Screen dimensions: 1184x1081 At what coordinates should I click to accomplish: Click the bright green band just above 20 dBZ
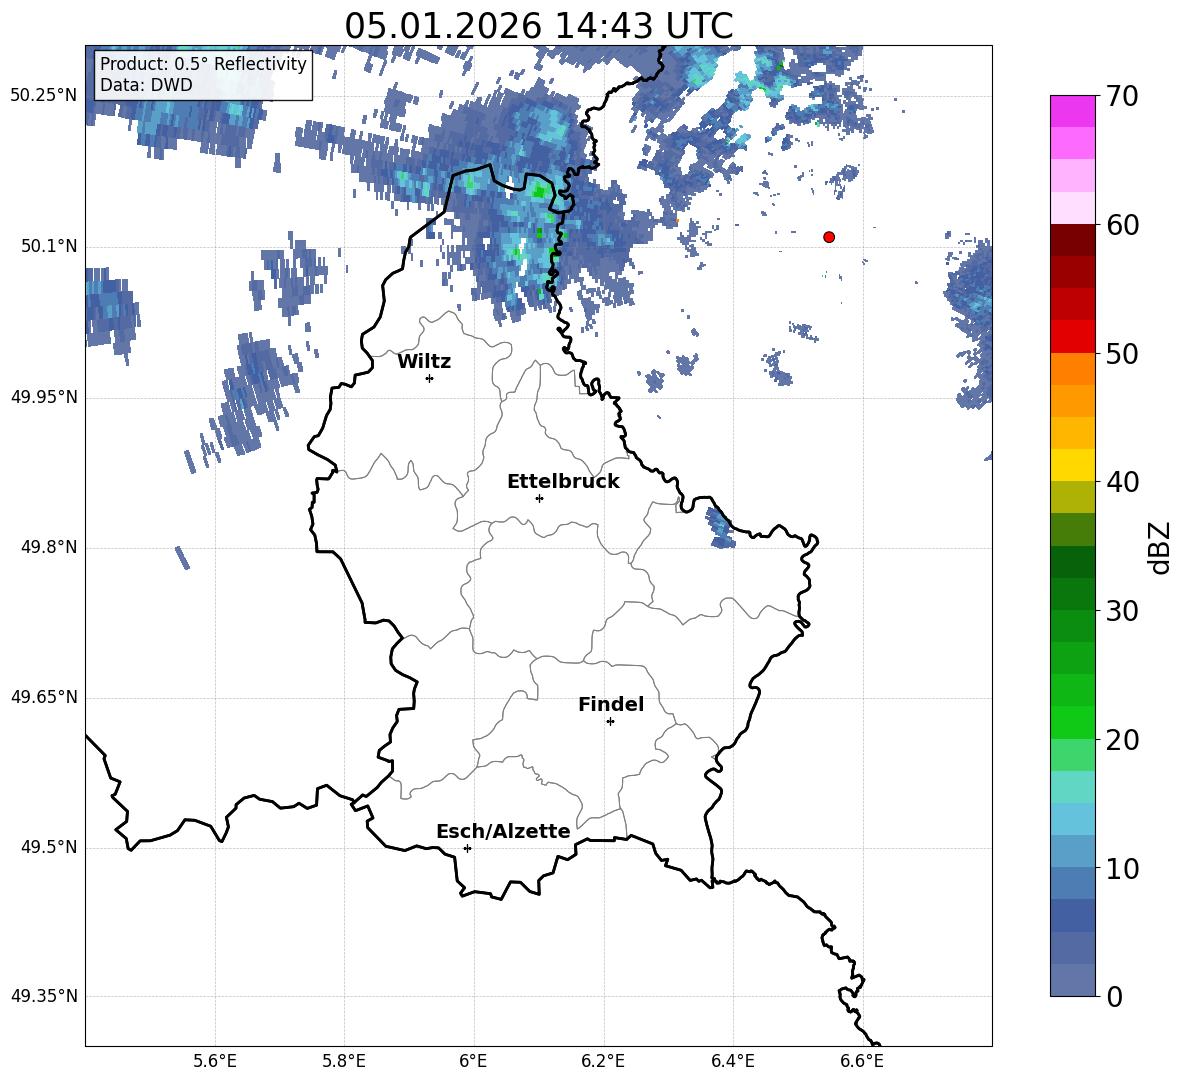coord(1073,722)
